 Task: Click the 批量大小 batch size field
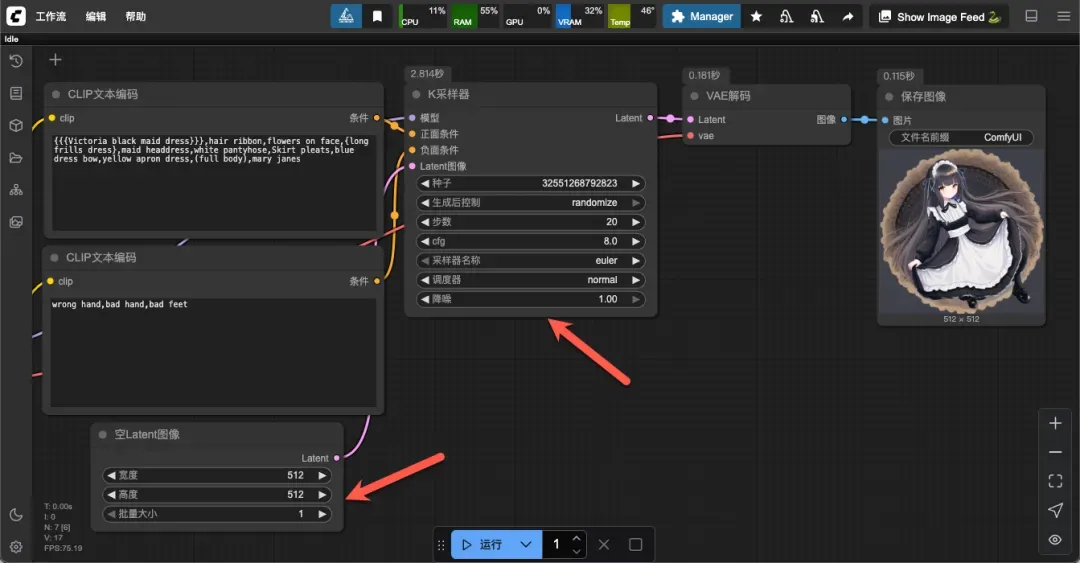[216, 514]
